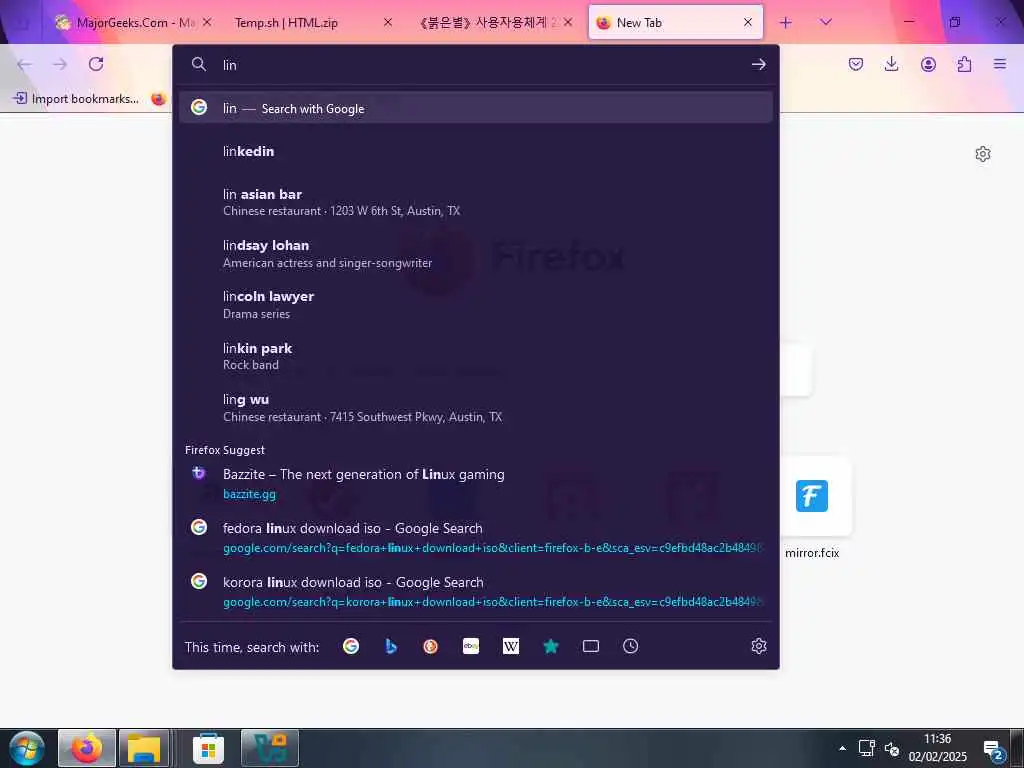Close the MajorGeeks.Com tab
Viewport: 1024px width, 768px height.
point(207,22)
